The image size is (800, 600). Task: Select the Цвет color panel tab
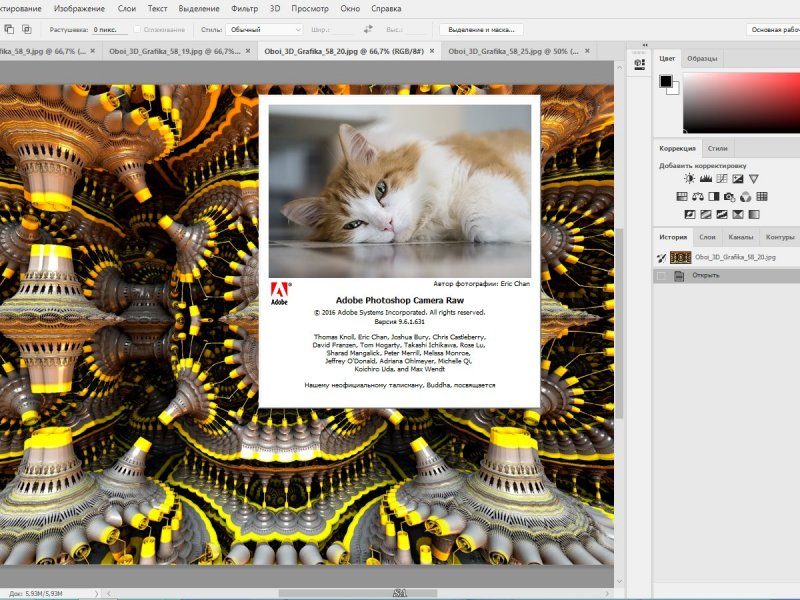click(667, 58)
